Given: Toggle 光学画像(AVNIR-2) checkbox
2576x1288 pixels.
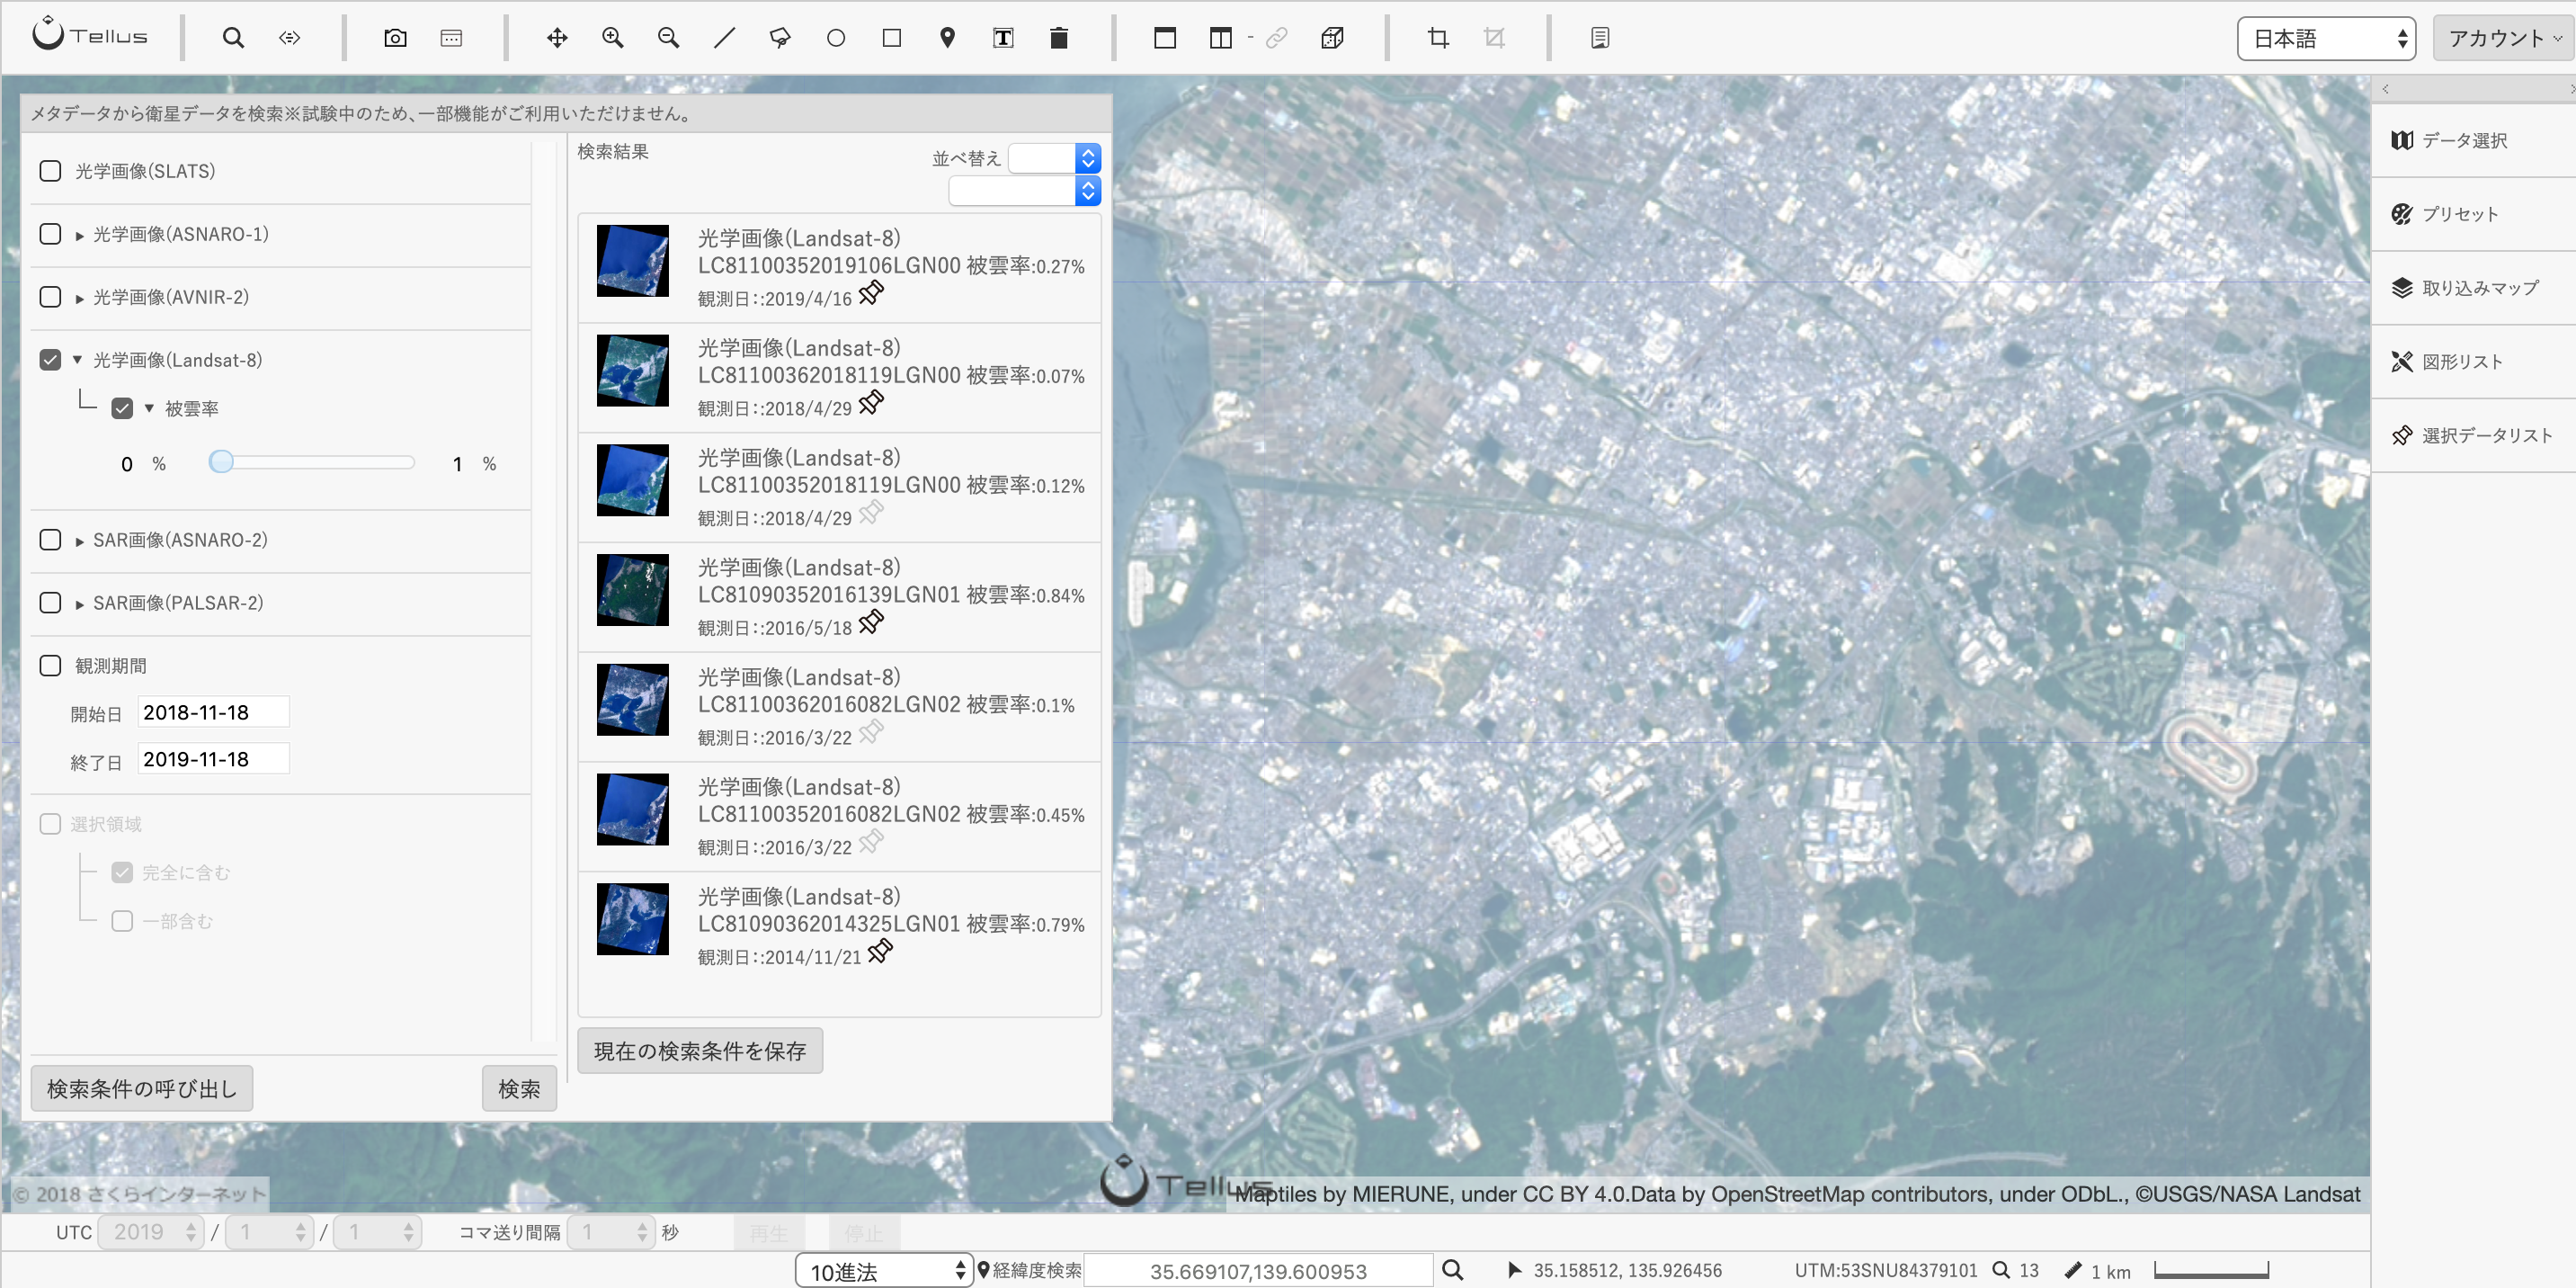Looking at the screenshot, I should (x=50, y=297).
